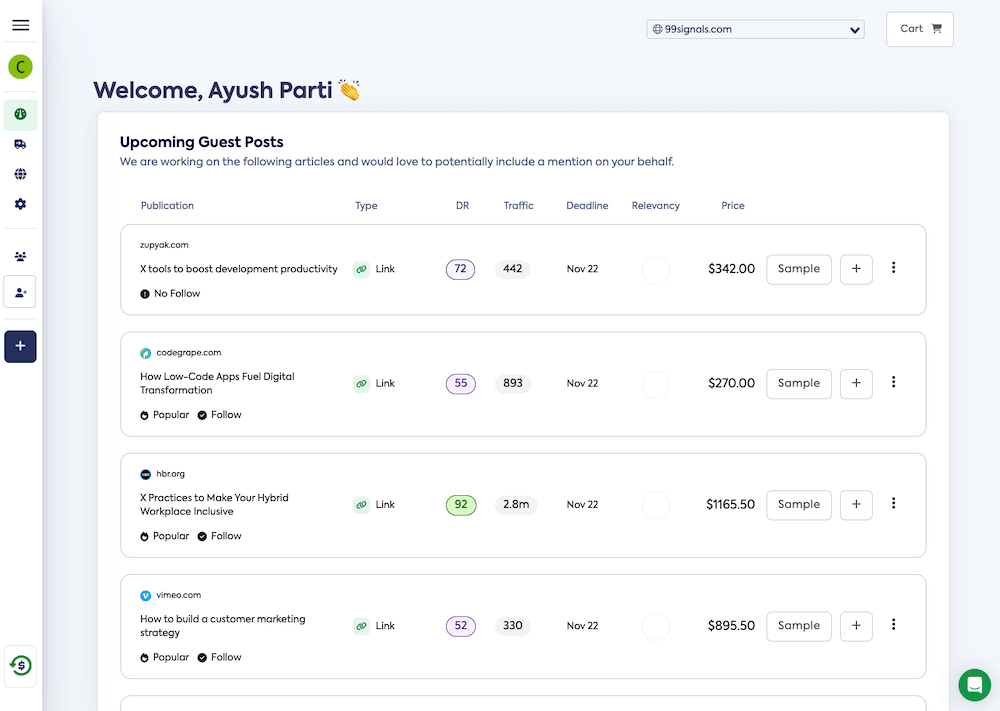Sort by the Price column header
Screen dimensions: 1000x711
(733, 206)
